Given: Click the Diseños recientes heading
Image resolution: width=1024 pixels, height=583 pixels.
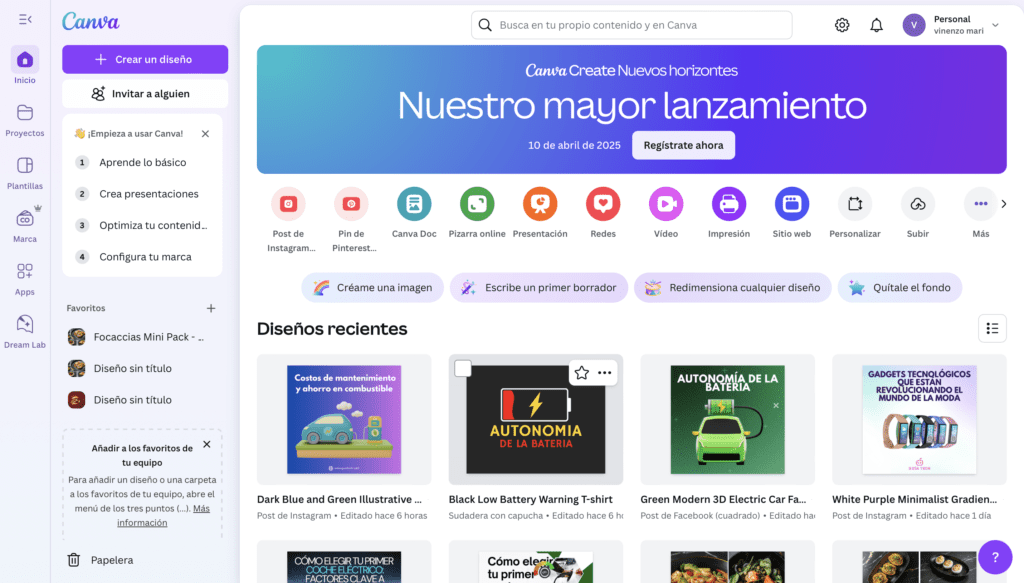Looking at the screenshot, I should pos(332,328).
